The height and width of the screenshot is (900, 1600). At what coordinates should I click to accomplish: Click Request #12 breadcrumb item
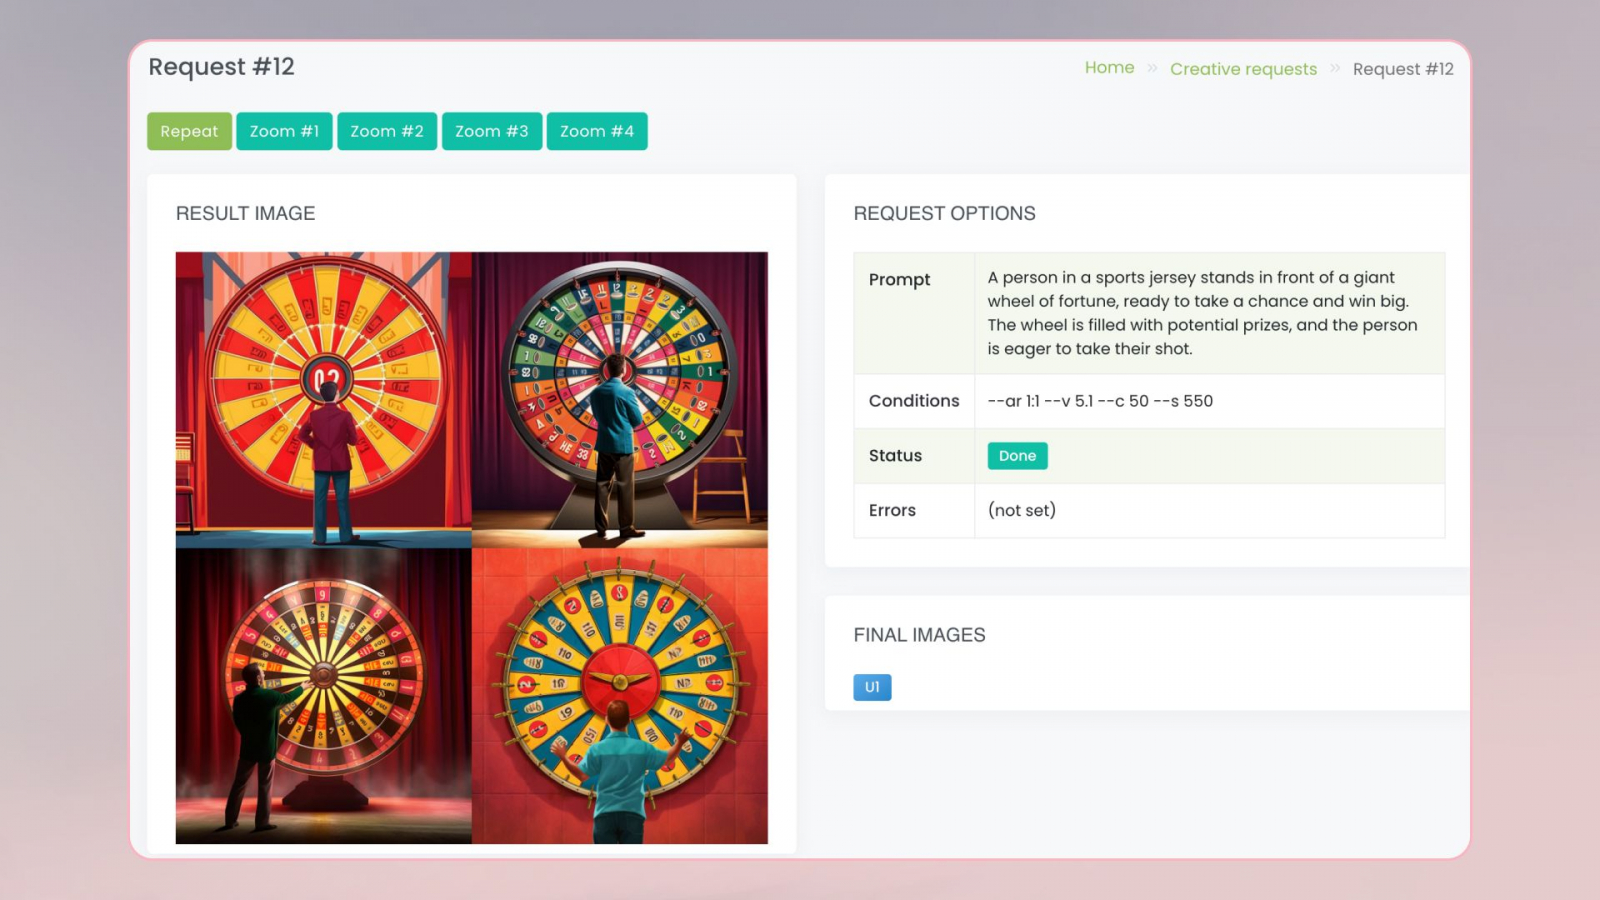(x=1403, y=69)
